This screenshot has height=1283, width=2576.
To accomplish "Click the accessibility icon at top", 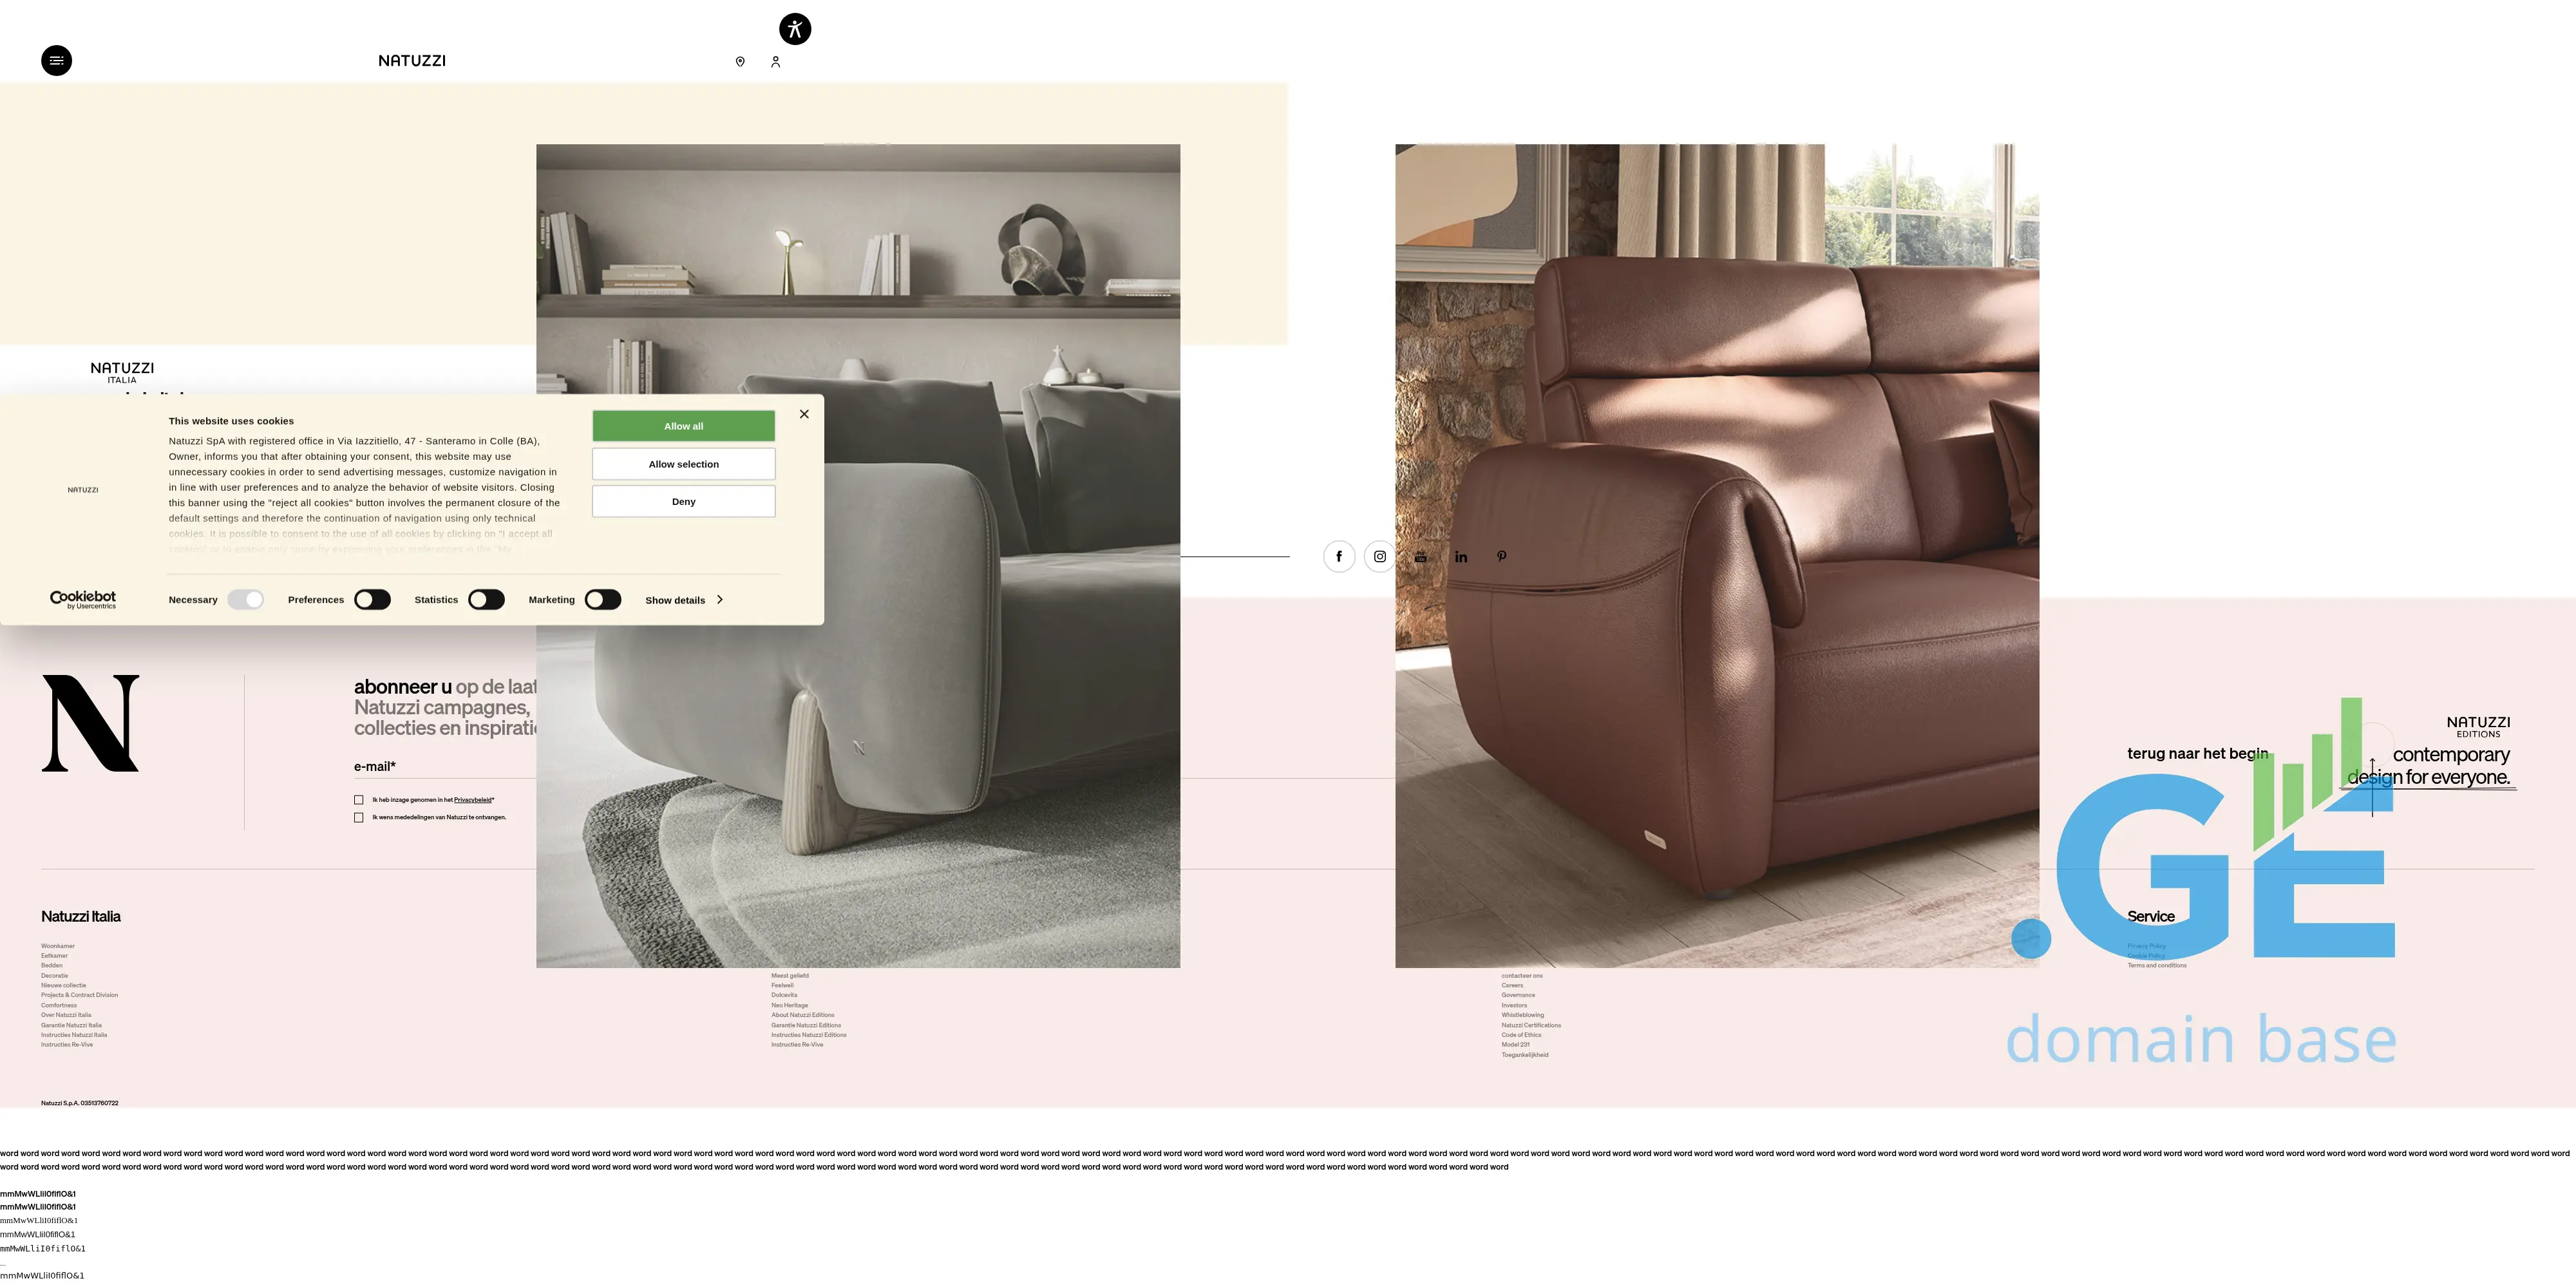I will coord(795,29).
